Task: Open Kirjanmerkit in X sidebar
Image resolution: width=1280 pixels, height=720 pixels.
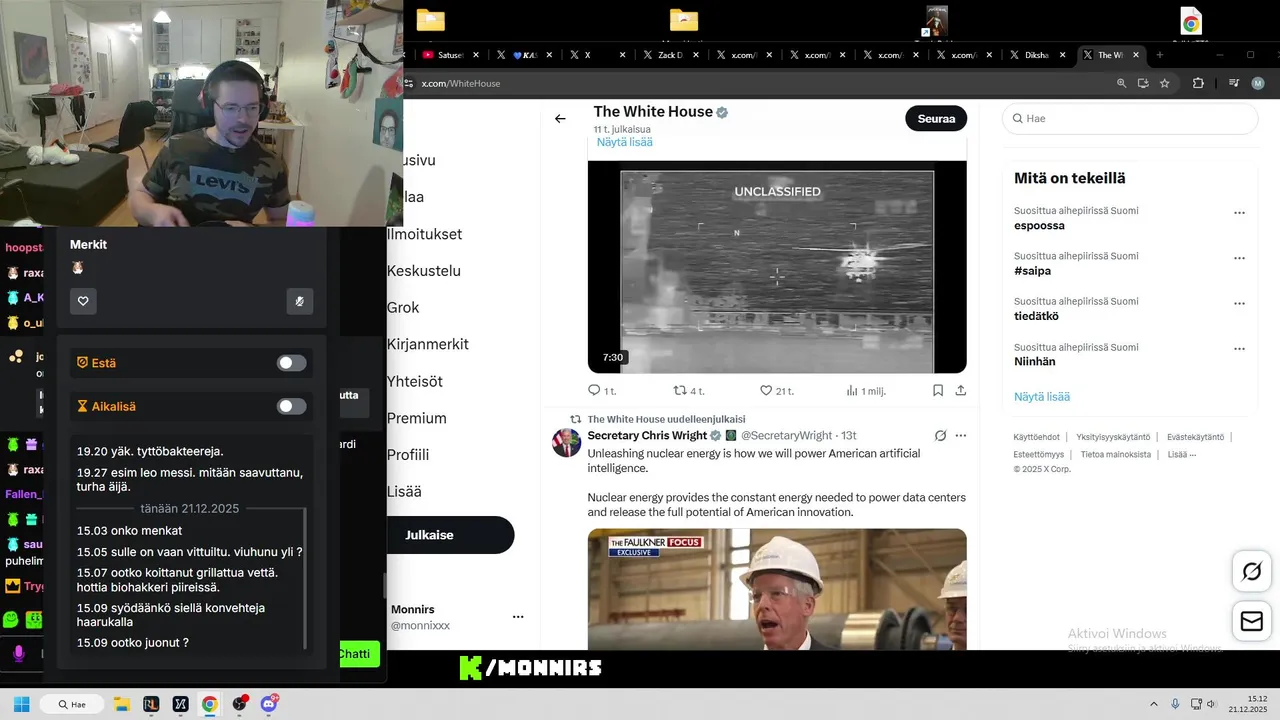Action: [x=428, y=344]
